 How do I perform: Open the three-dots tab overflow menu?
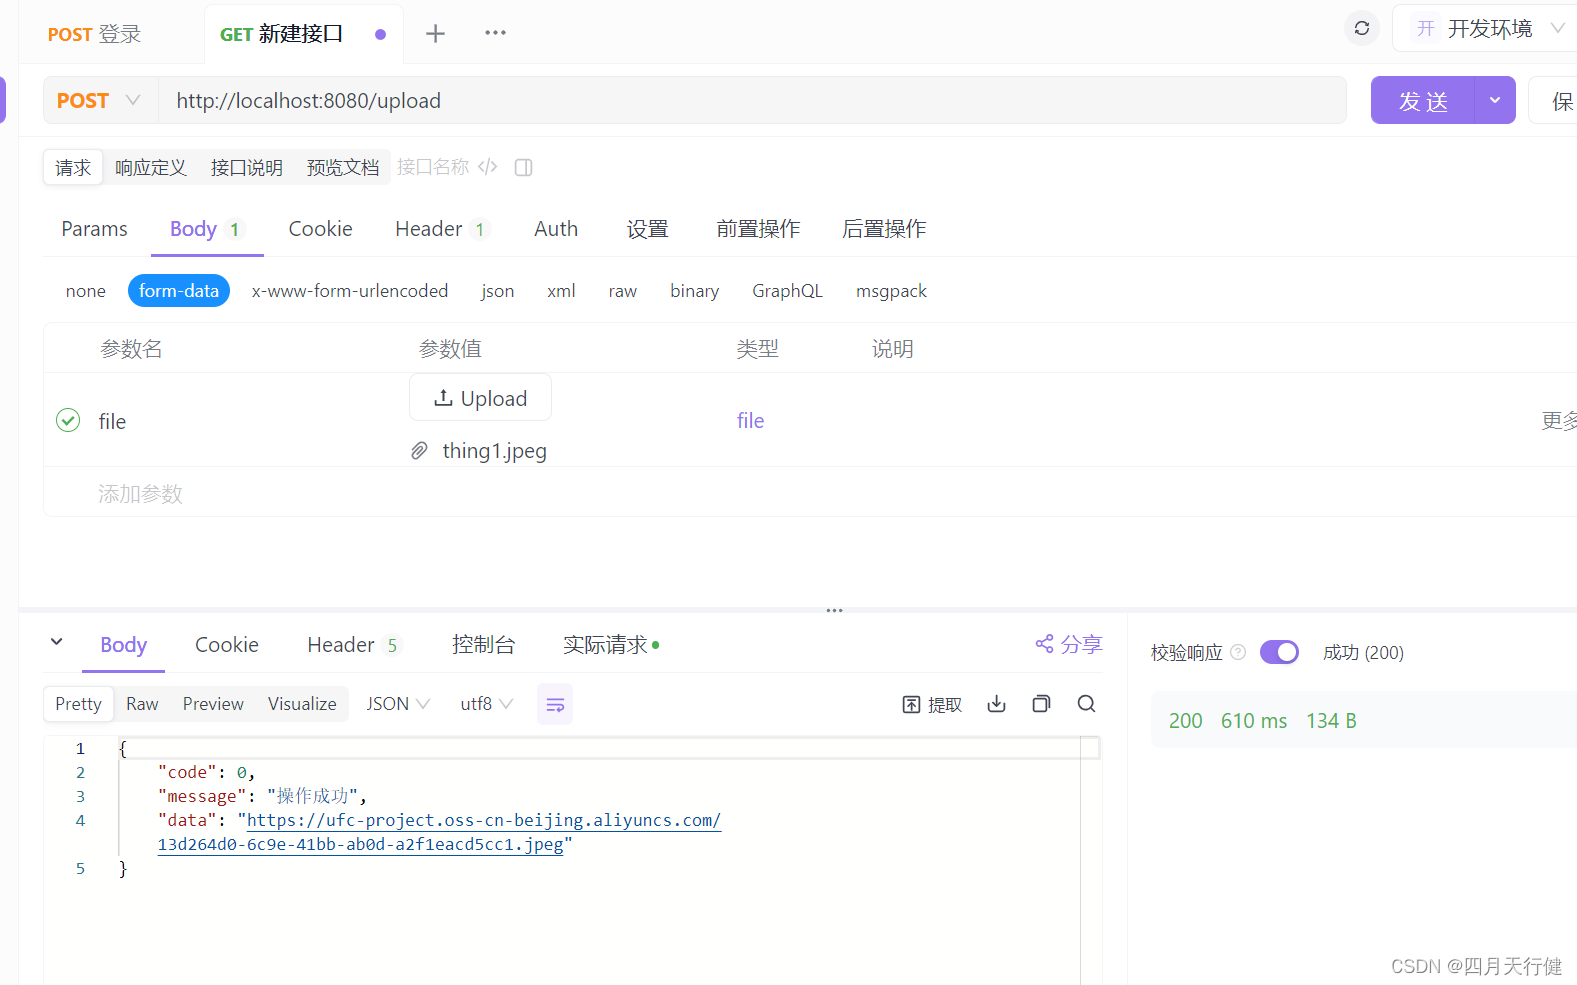pyautogui.click(x=495, y=33)
